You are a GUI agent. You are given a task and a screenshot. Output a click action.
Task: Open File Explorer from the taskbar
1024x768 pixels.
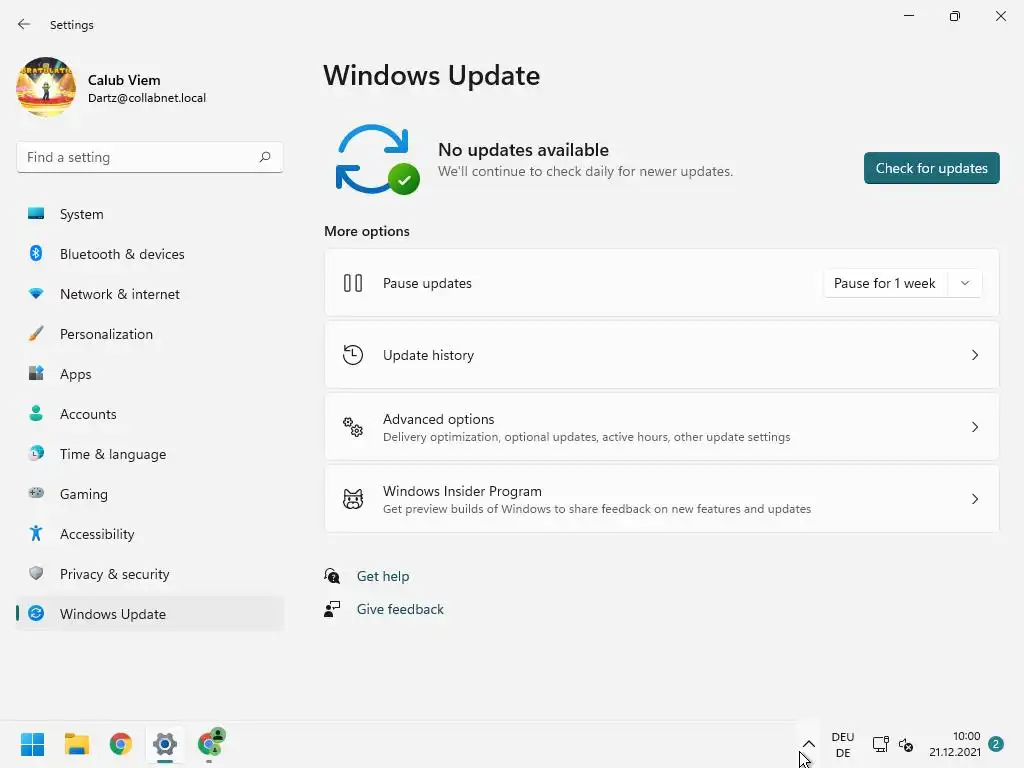click(76, 744)
